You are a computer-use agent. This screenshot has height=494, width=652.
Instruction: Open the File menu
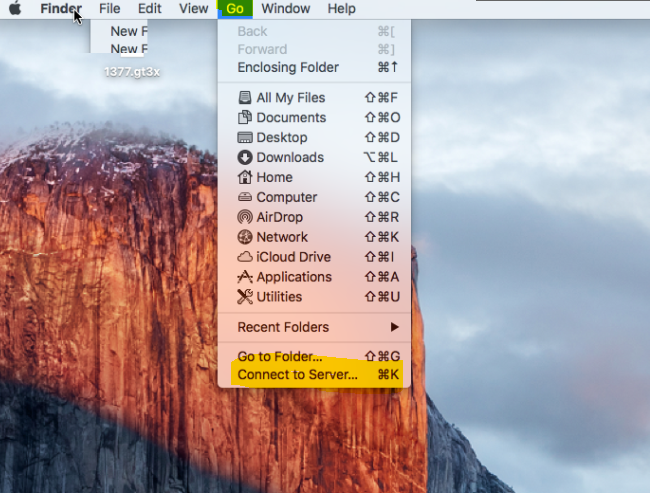point(109,8)
